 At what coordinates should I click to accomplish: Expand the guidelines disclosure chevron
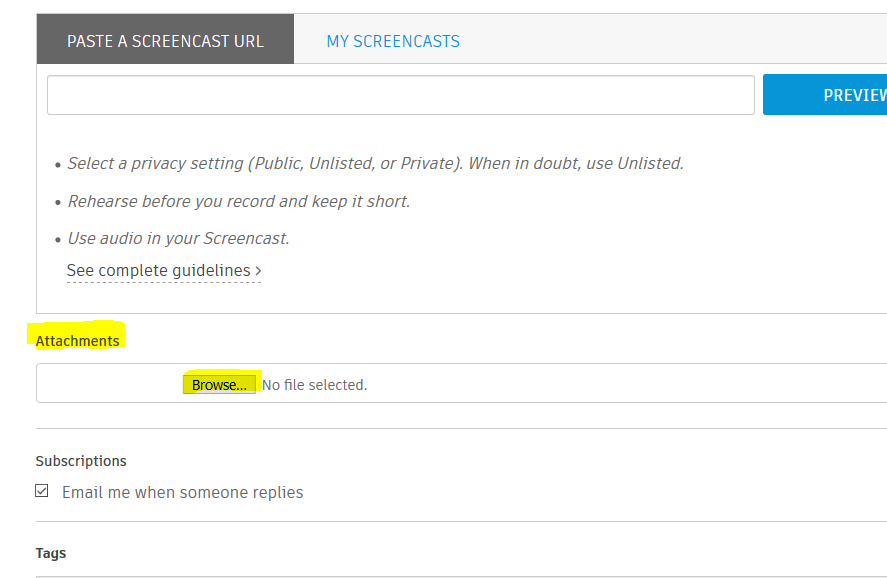pyautogui.click(x=257, y=270)
